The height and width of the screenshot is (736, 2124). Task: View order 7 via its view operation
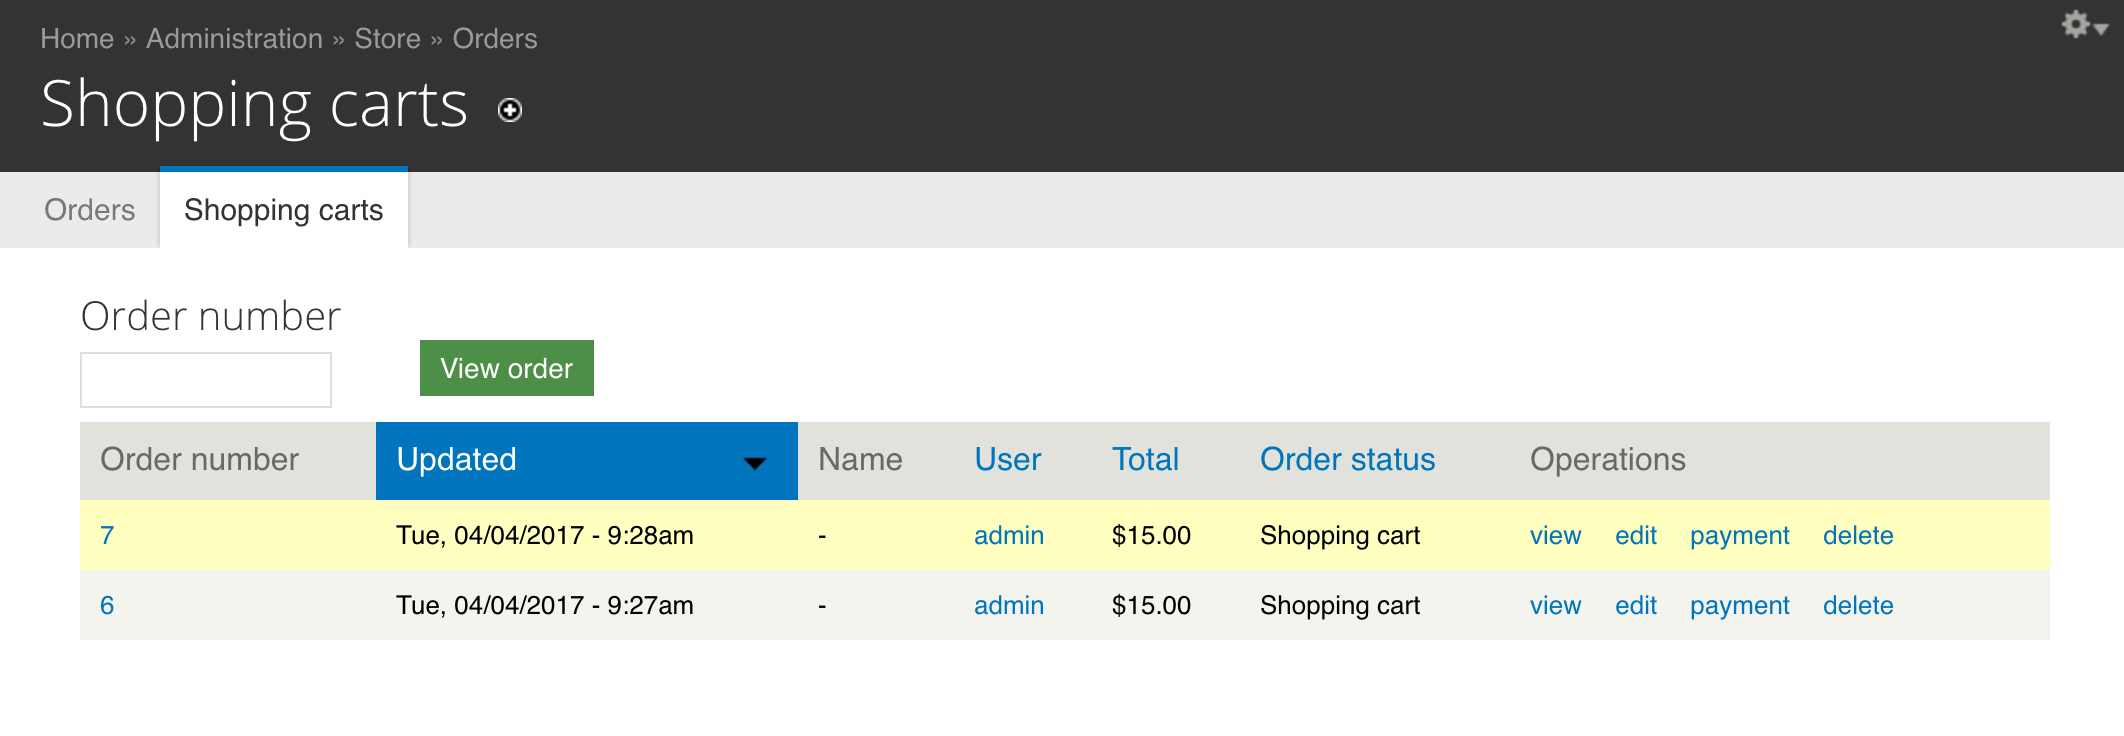point(1556,535)
